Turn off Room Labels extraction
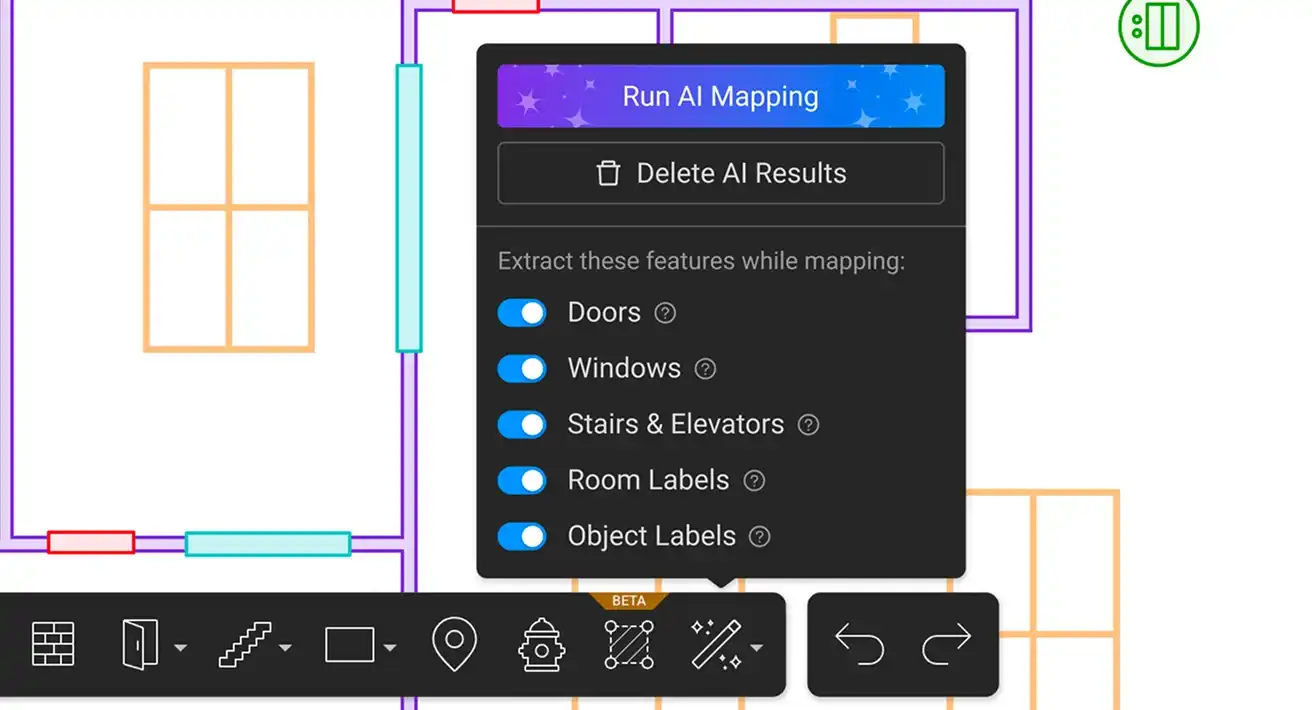Image resolution: width=1312 pixels, height=710 pixels. point(522,481)
